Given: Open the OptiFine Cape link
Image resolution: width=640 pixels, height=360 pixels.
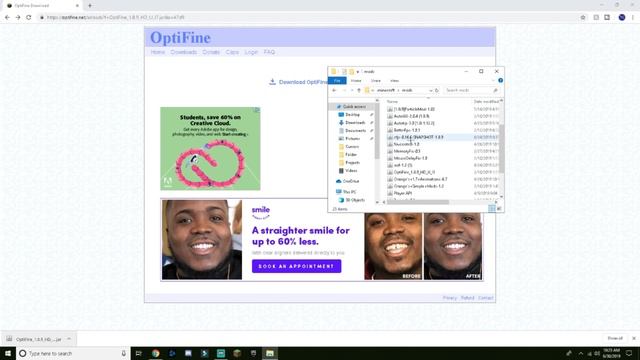Looking at the screenshot, I should pyautogui.click(x=232, y=52).
